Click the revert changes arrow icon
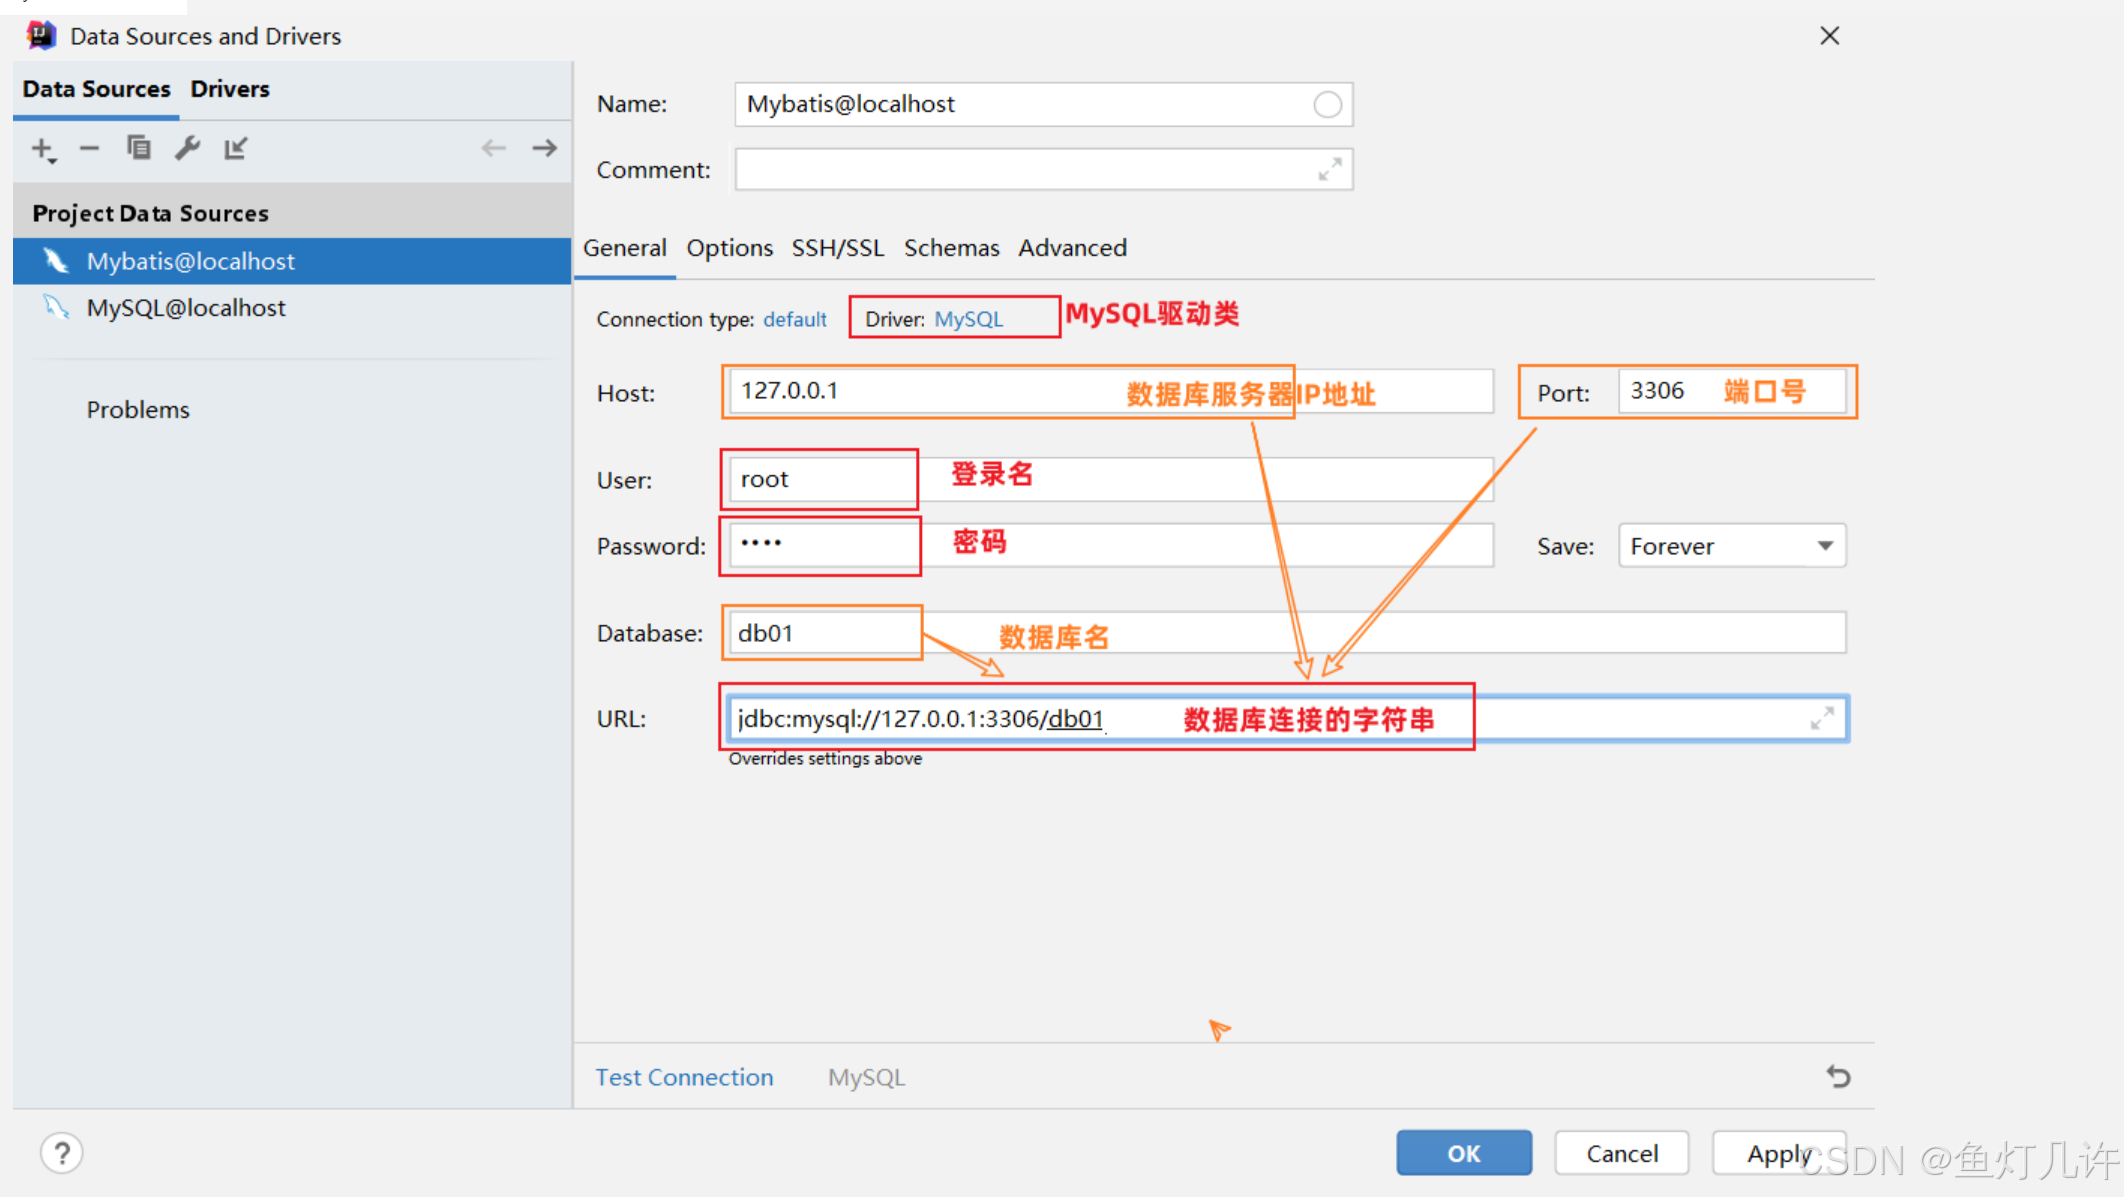This screenshot has width=2124, height=1197. point(1838,1077)
